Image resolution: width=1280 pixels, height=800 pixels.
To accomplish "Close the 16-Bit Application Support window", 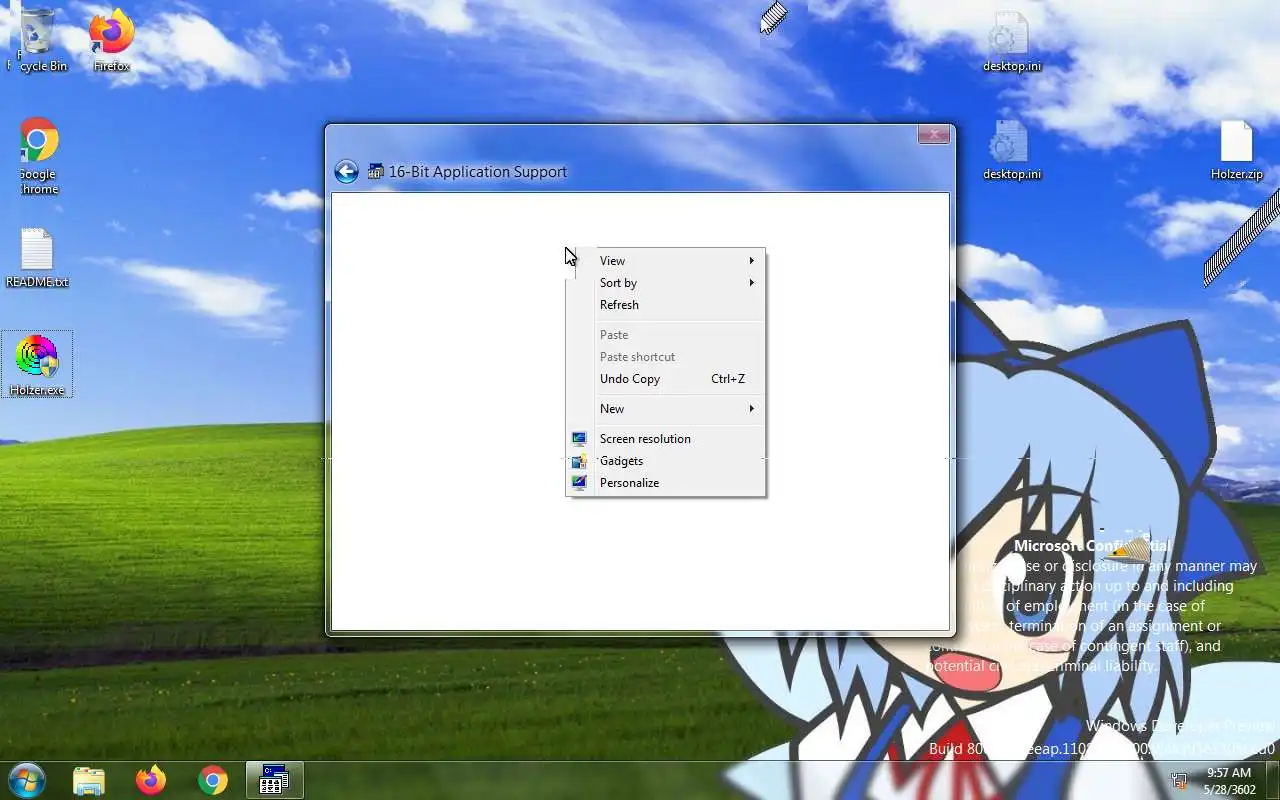I will coord(933,134).
